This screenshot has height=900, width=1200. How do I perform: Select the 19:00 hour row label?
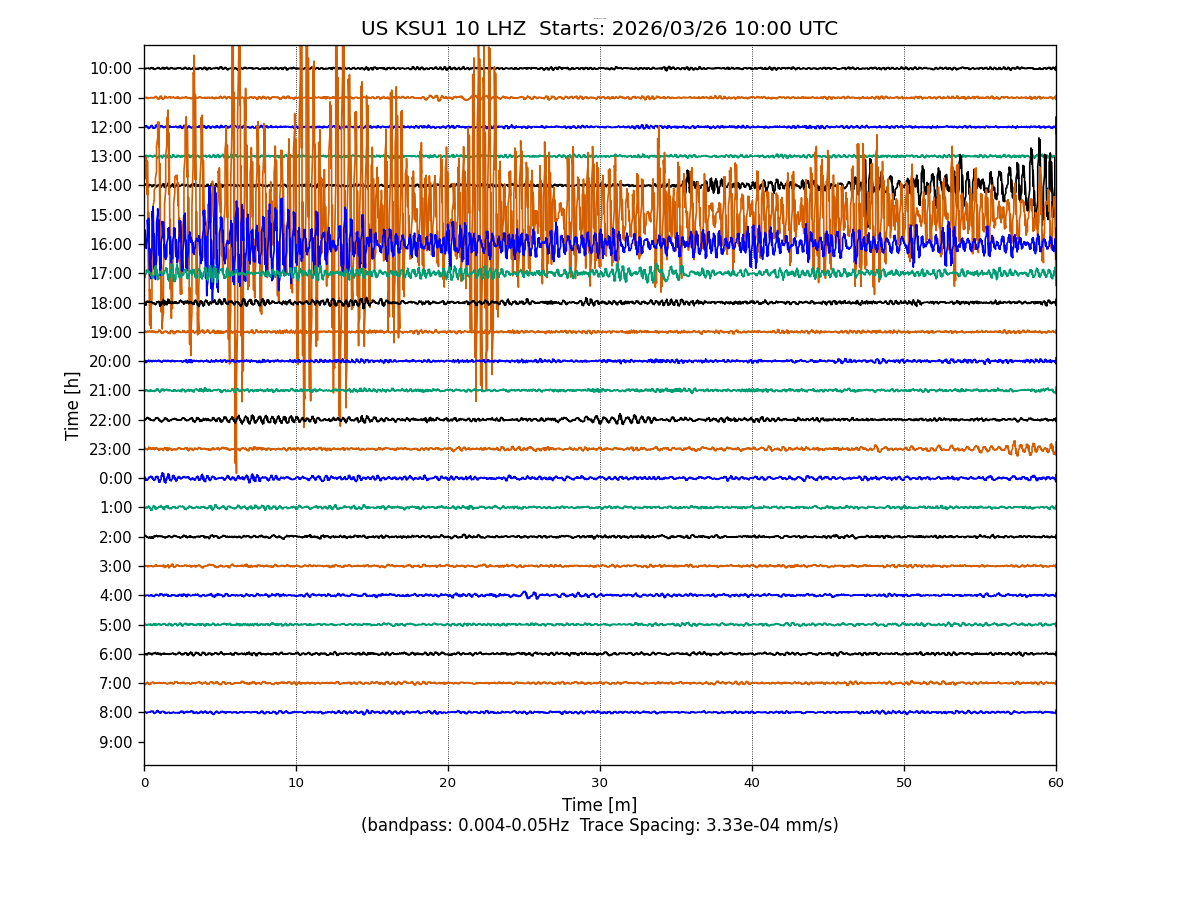(111, 332)
